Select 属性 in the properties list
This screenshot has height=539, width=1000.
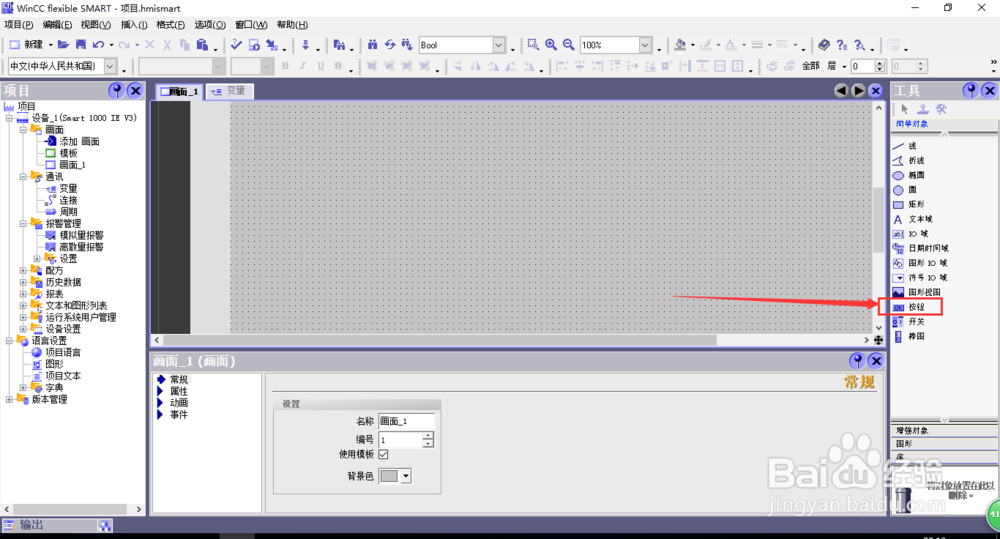(179, 391)
